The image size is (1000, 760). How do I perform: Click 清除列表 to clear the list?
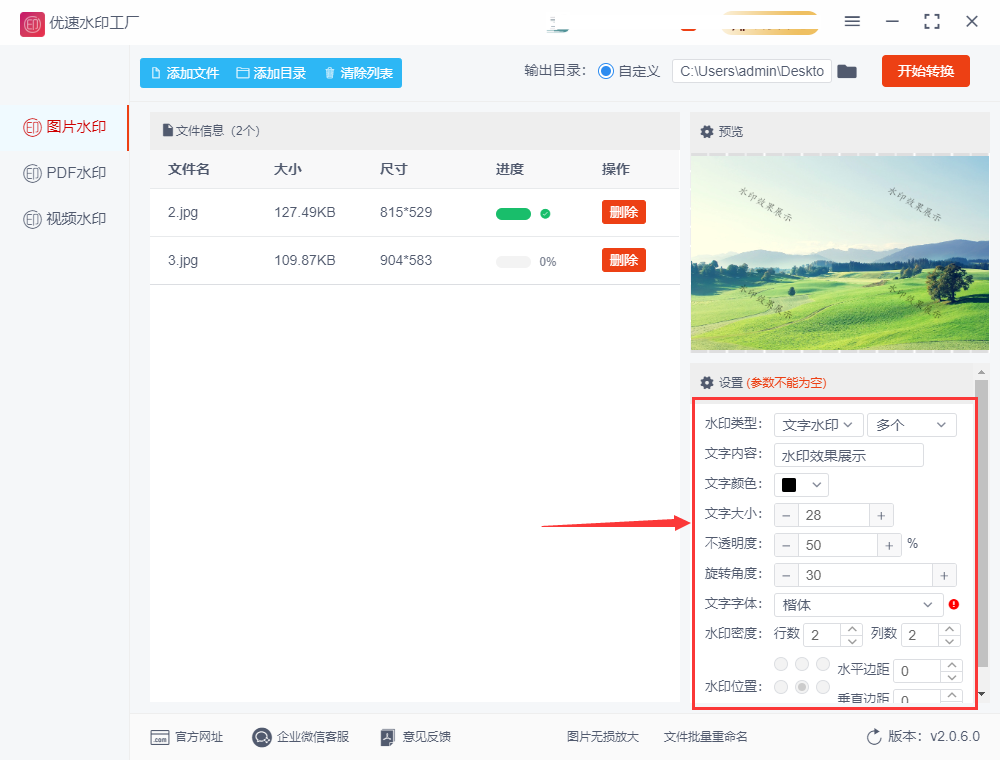(x=358, y=73)
